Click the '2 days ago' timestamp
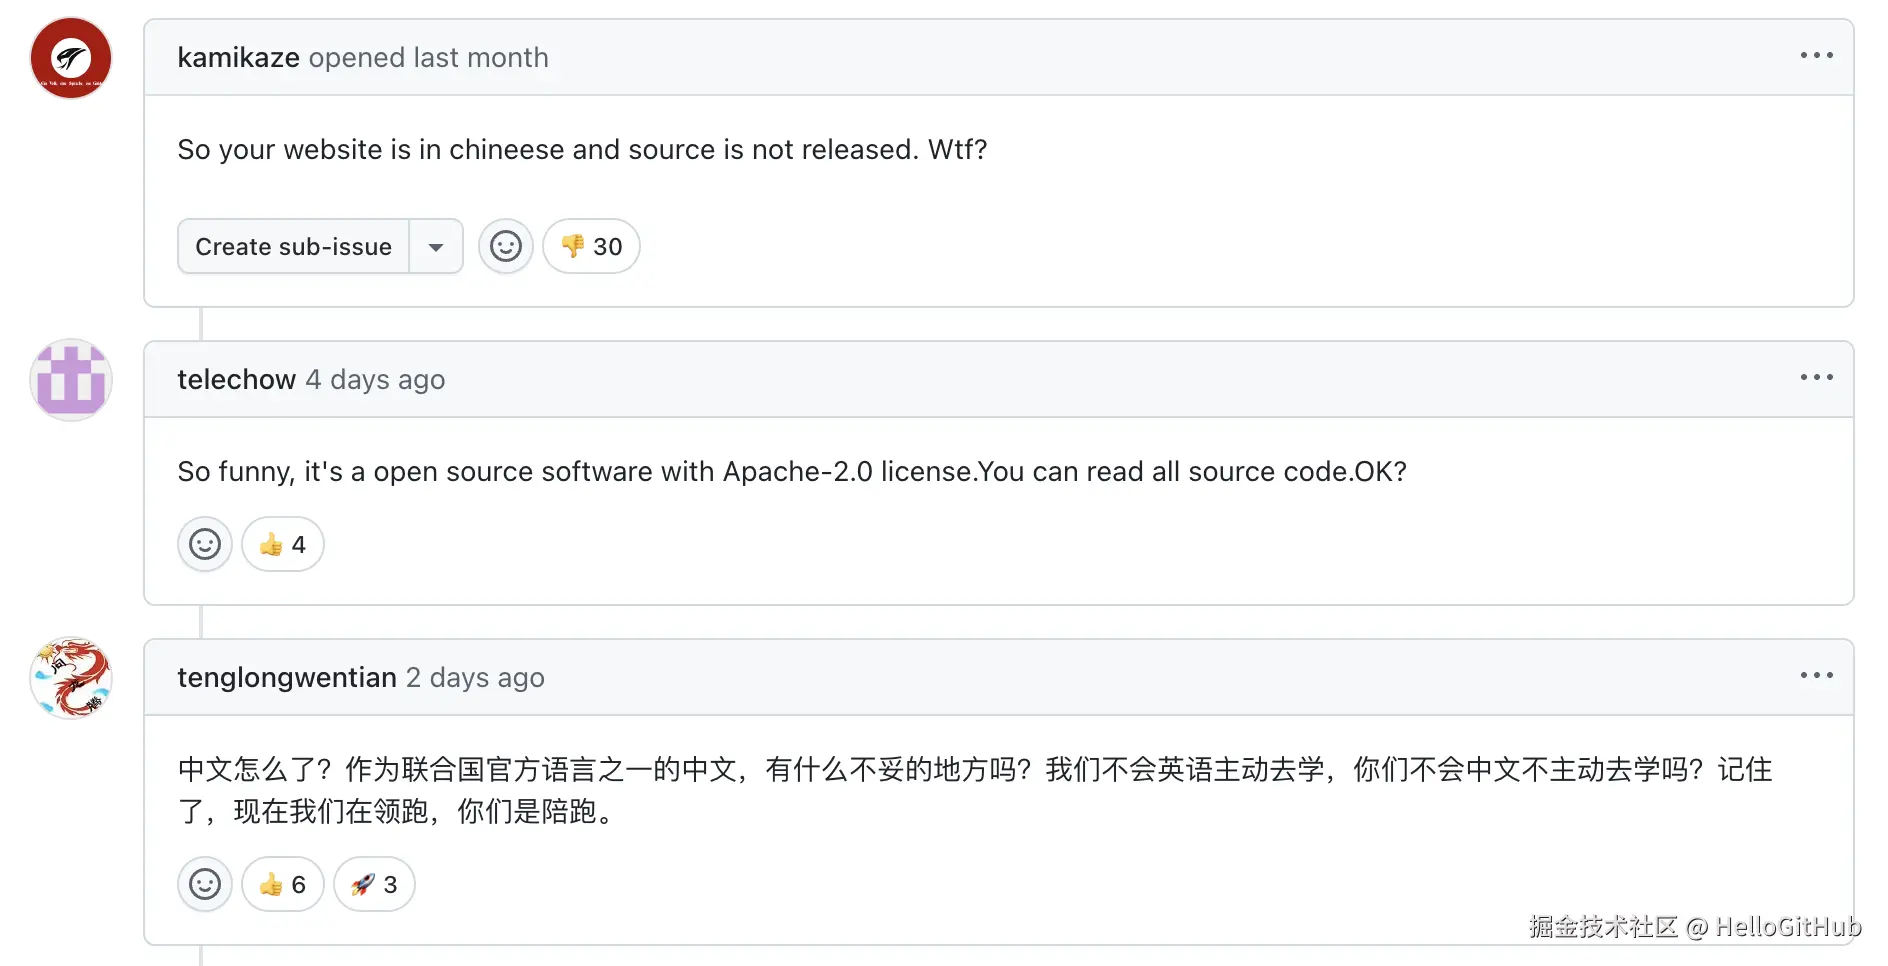The image size is (1888, 966). (x=475, y=678)
